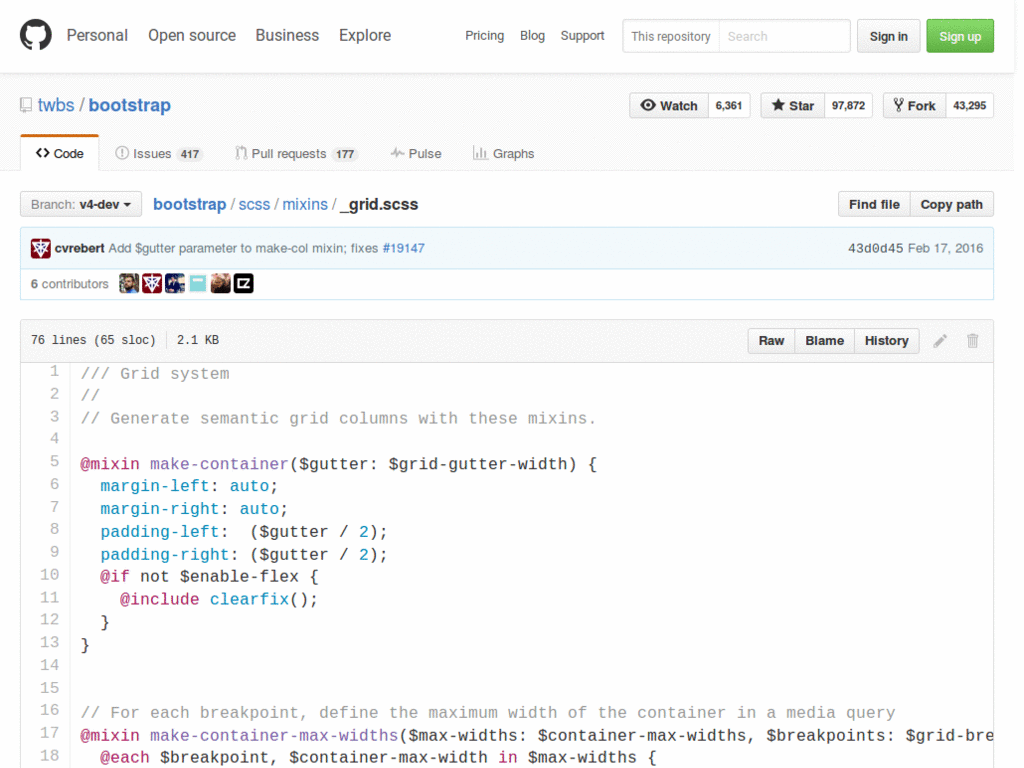Open cvrebert's profile link

tap(80, 248)
